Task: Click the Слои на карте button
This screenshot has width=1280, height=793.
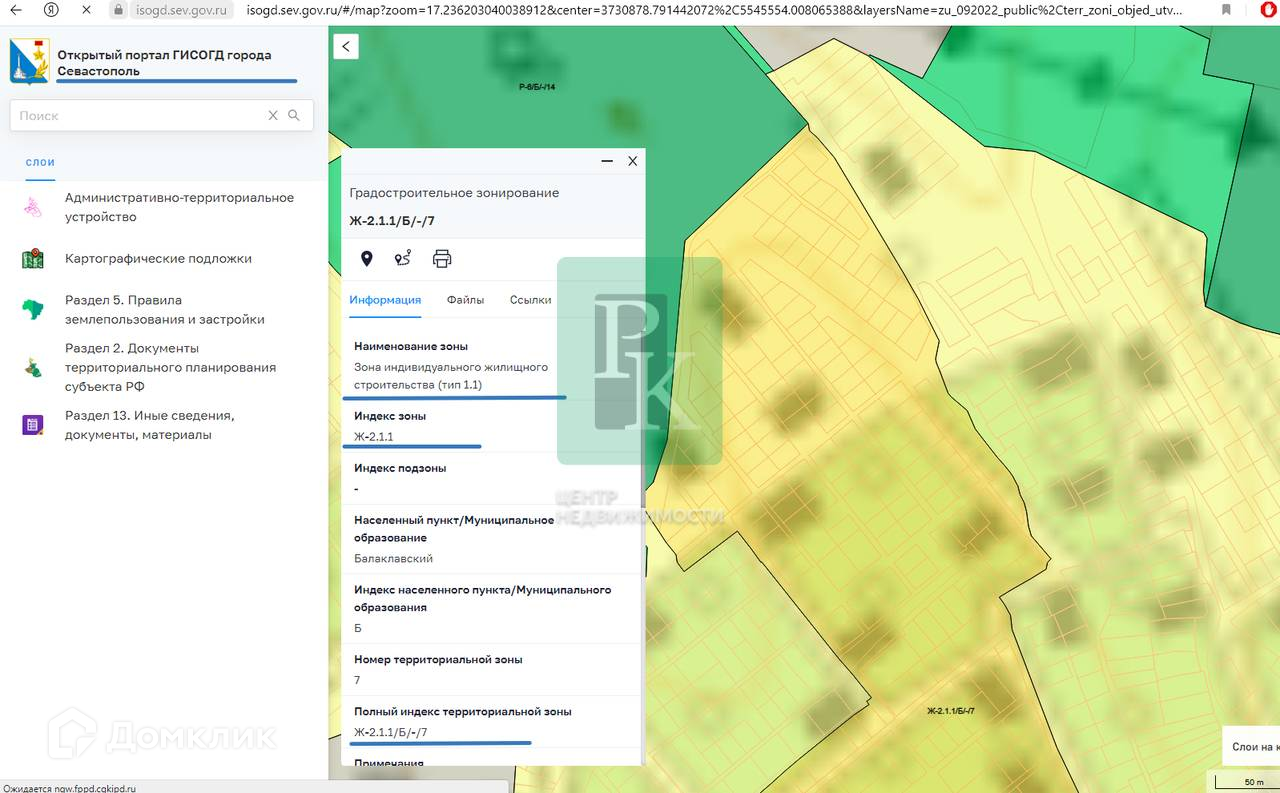Action: pyautogui.click(x=1256, y=747)
